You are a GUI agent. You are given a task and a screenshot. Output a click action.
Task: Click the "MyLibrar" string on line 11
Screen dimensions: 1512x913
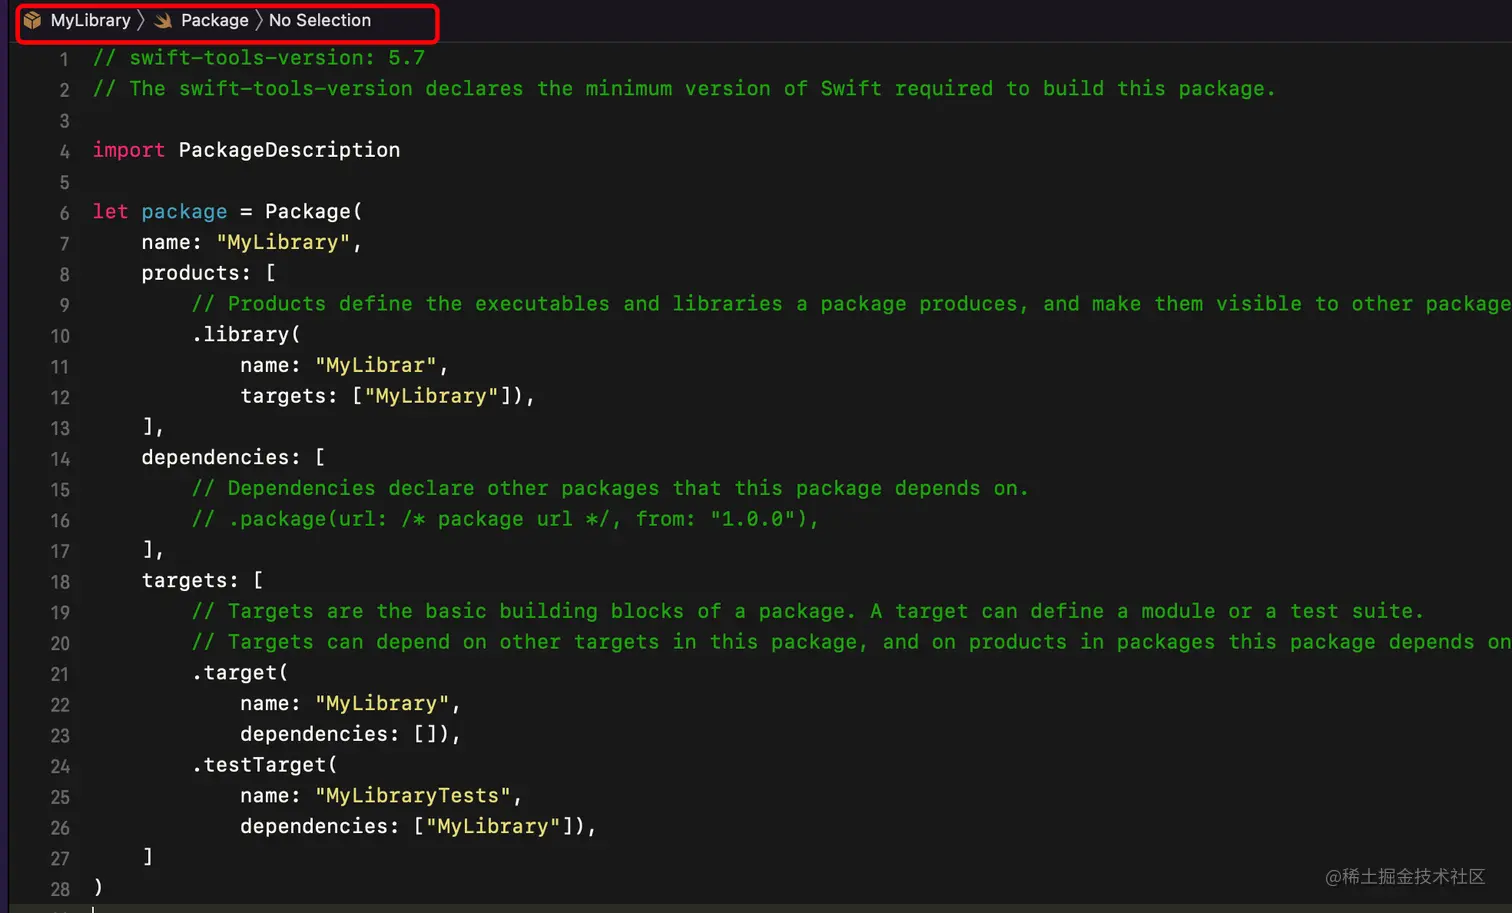[x=376, y=366]
